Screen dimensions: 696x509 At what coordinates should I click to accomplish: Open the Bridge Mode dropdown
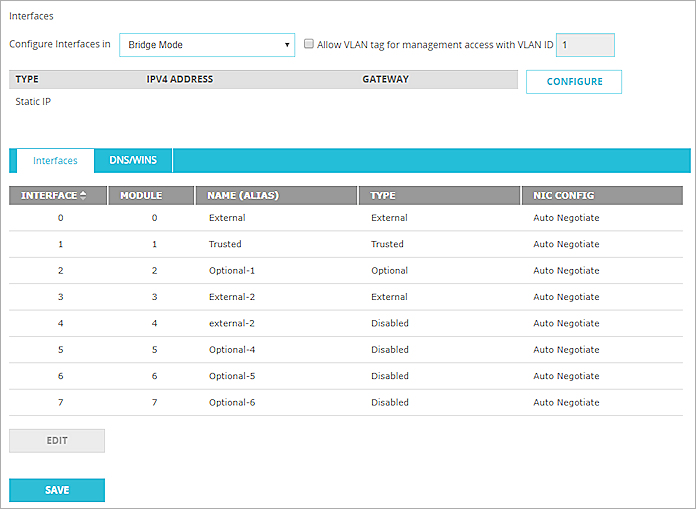click(x=206, y=44)
